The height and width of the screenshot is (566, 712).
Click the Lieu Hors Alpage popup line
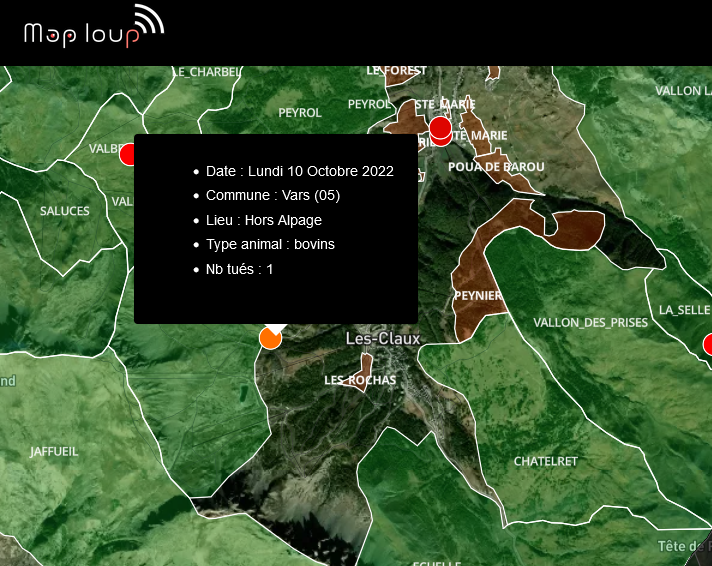pos(264,220)
